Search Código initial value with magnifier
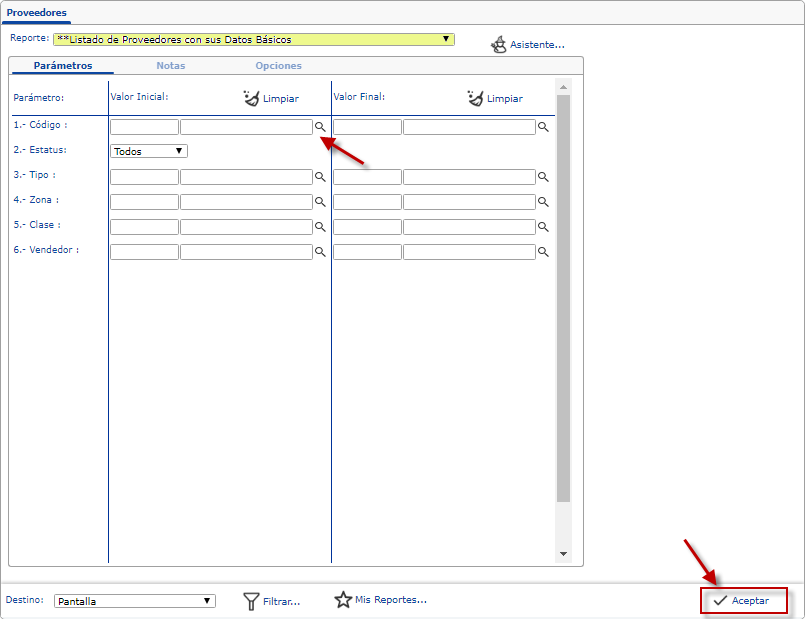Screen dimensions: 807x619 tap(320, 127)
